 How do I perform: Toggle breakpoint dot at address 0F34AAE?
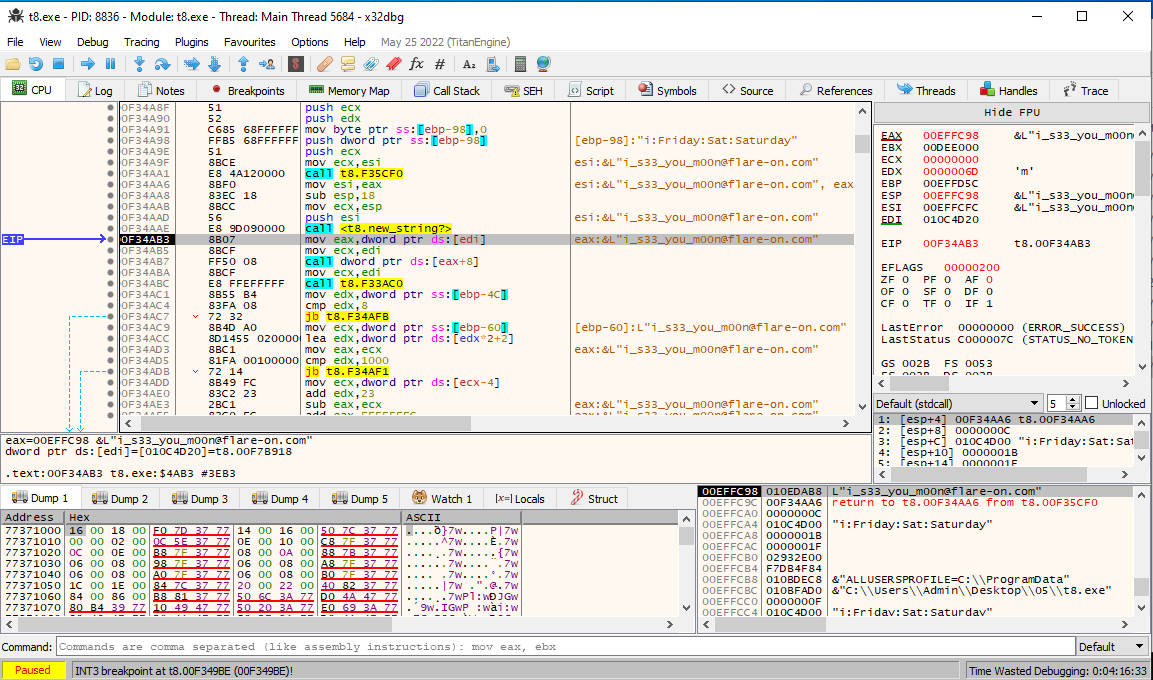point(110,229)
